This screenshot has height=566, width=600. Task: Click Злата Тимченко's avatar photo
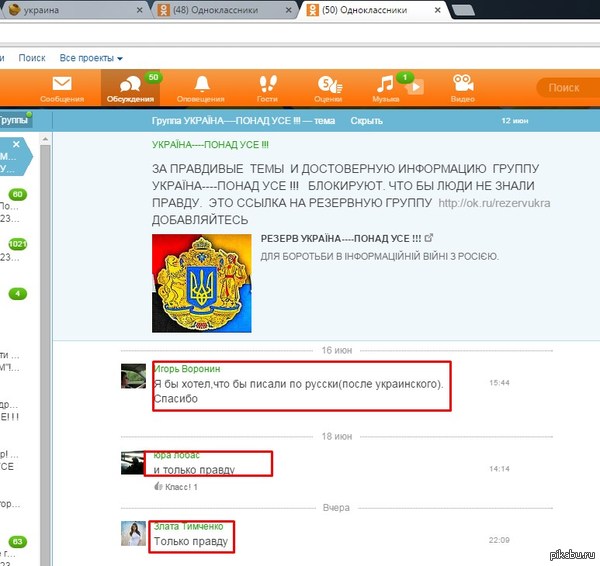coord(135,534)
